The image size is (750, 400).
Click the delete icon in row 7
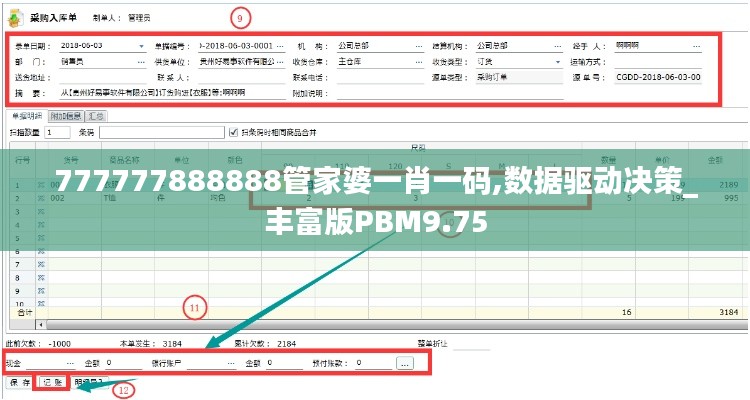(41, 264)
